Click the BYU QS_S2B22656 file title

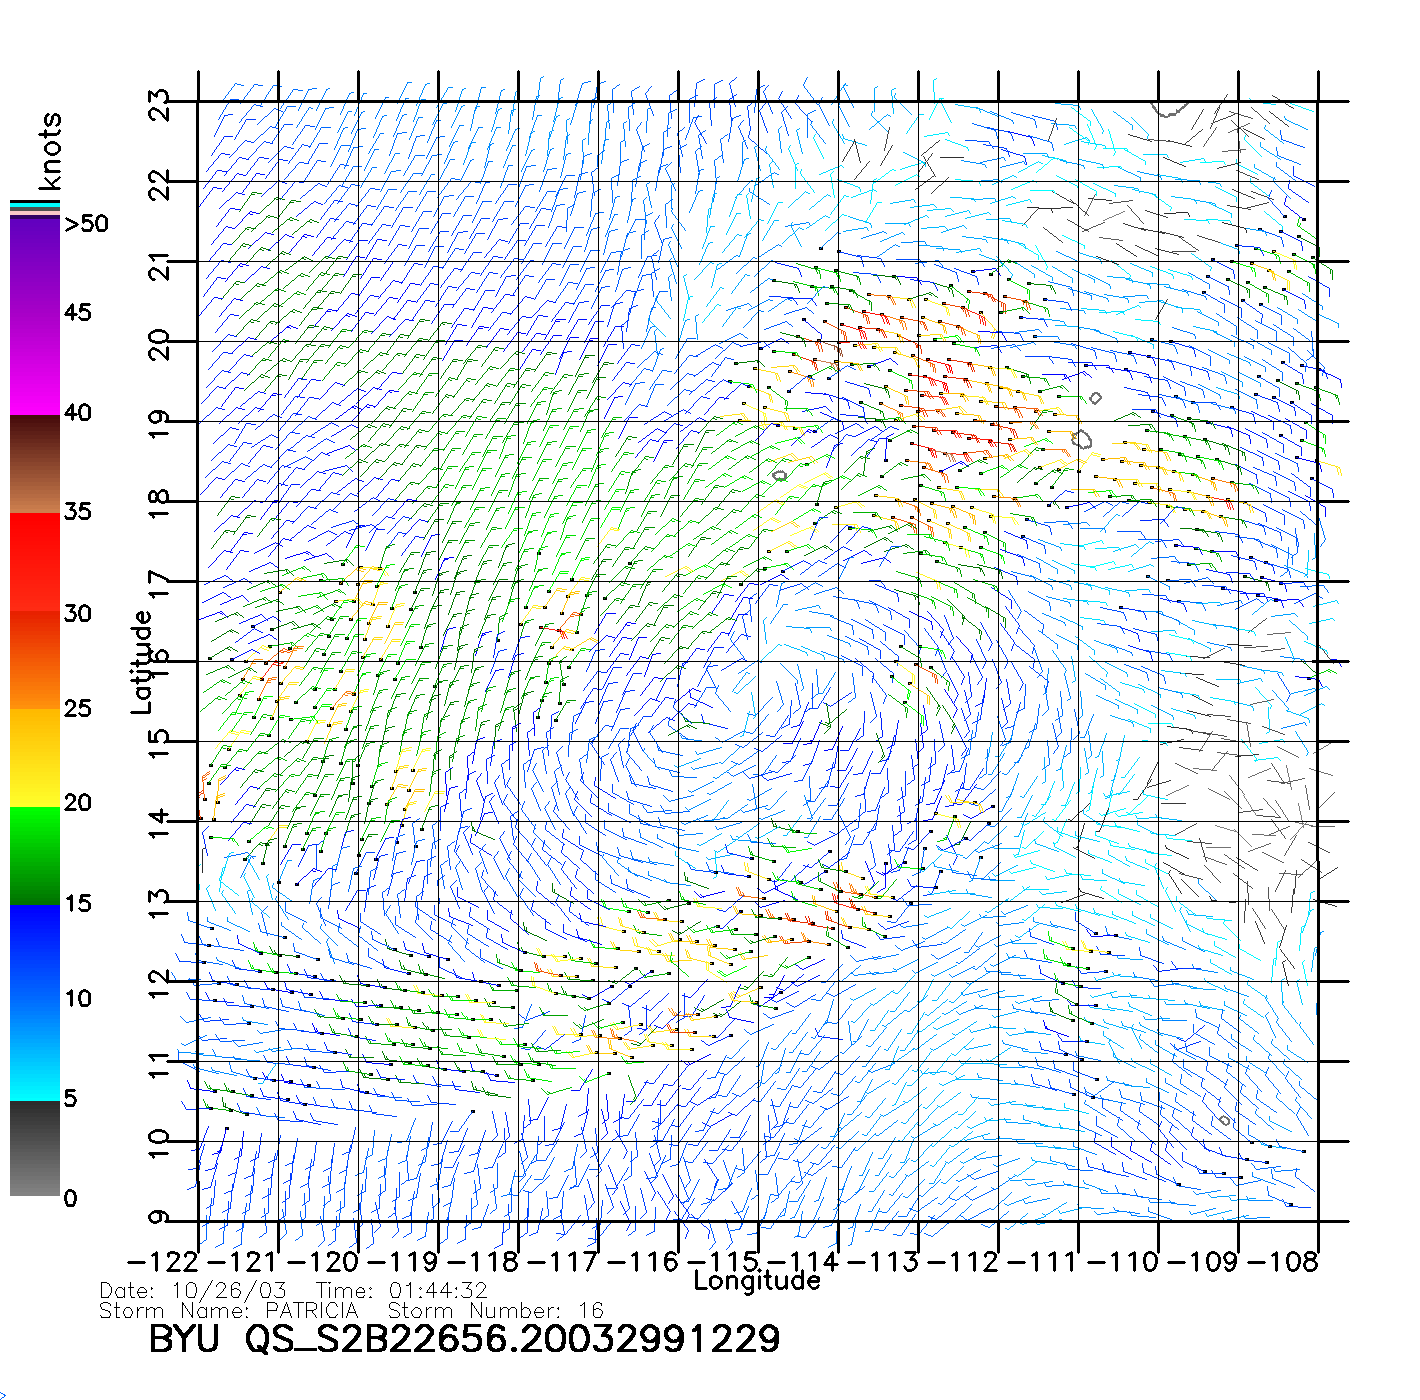464,1339
